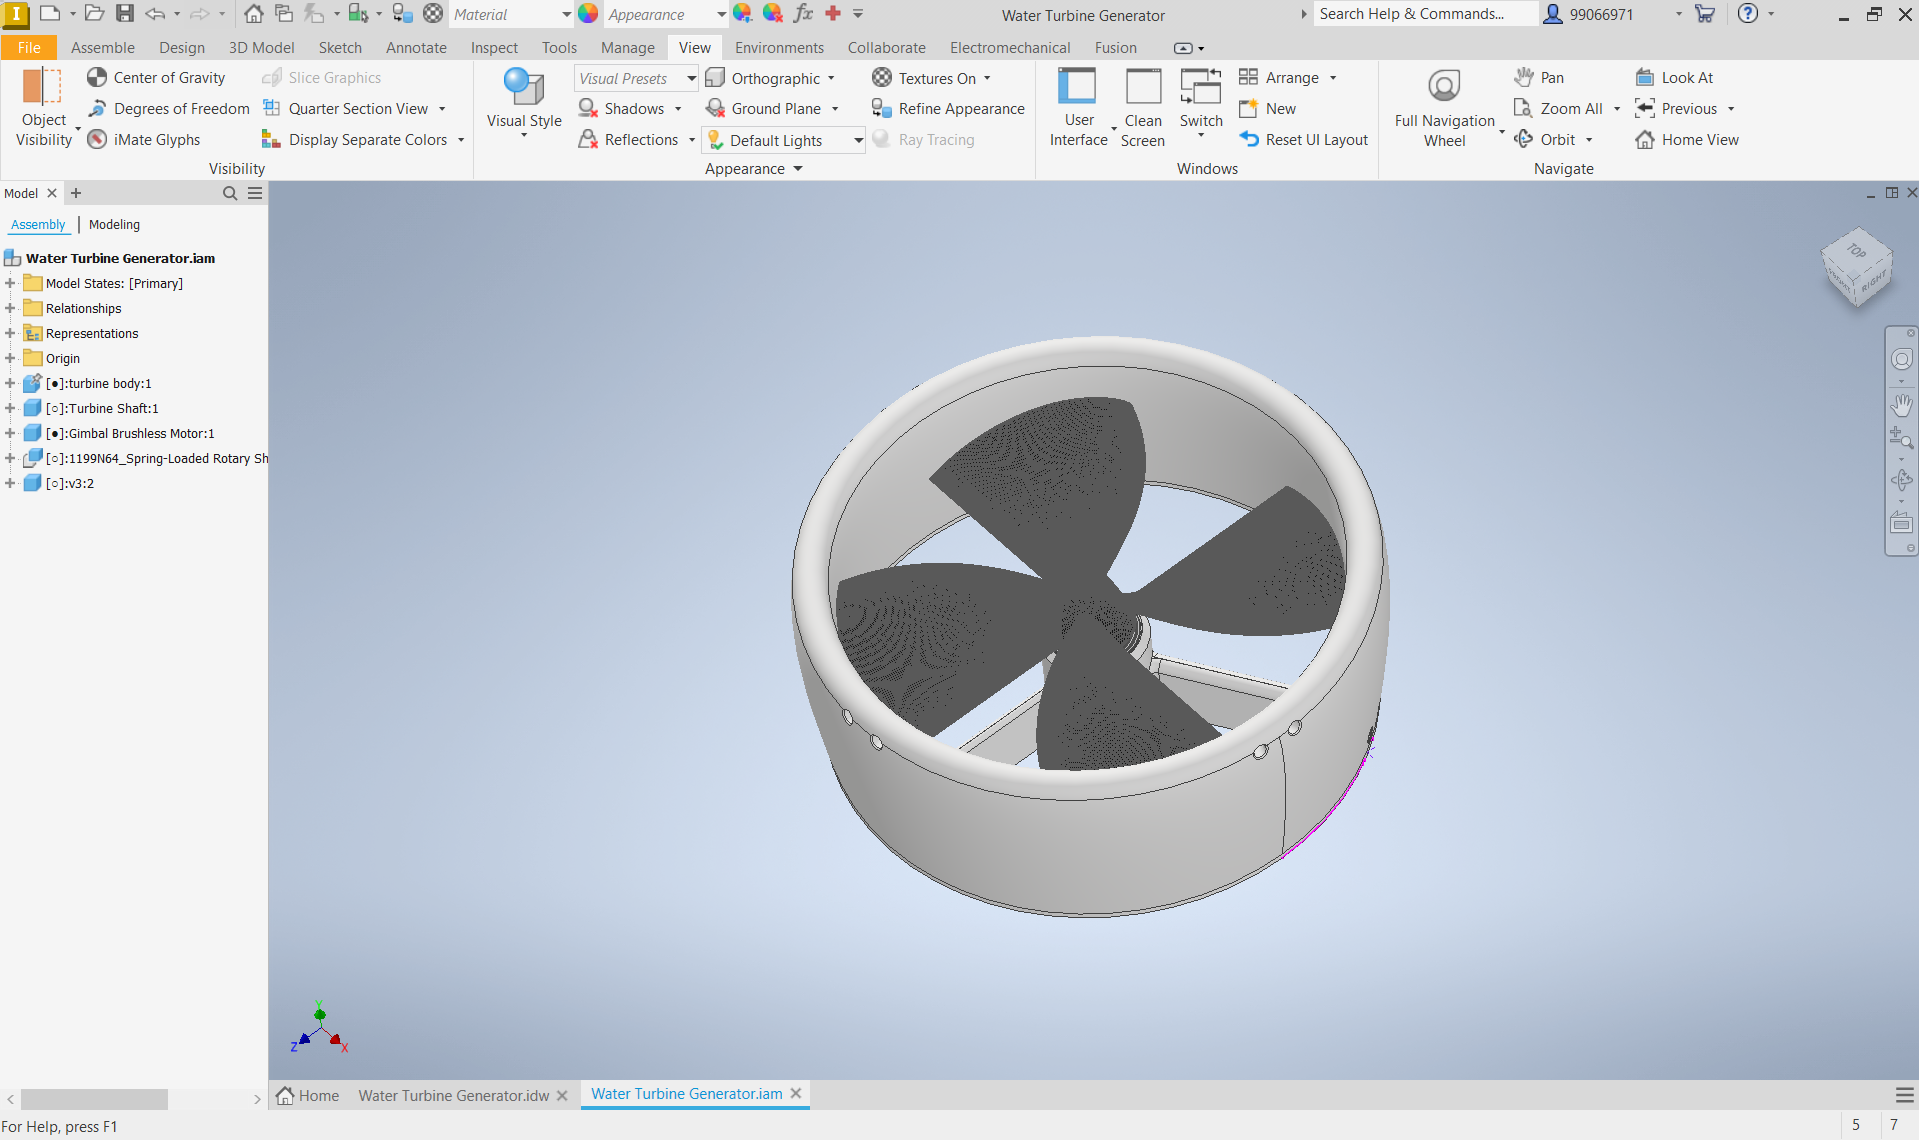Screen dimensions: 1919x1140
Task: Open Object Visibility menu
Action: point(44,108)
